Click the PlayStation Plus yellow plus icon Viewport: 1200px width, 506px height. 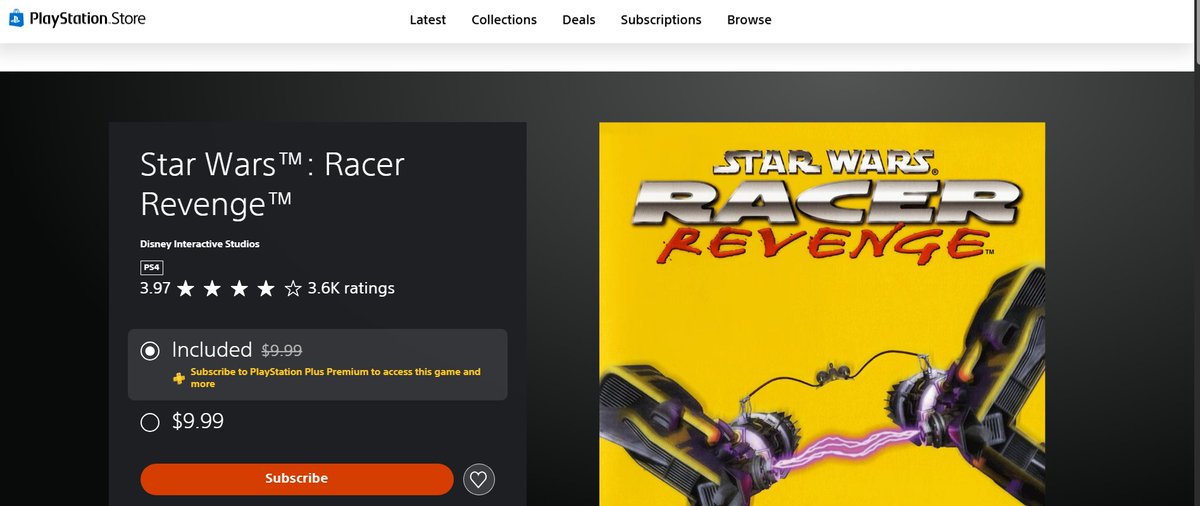pyautogui.click(x=178, y=377)
